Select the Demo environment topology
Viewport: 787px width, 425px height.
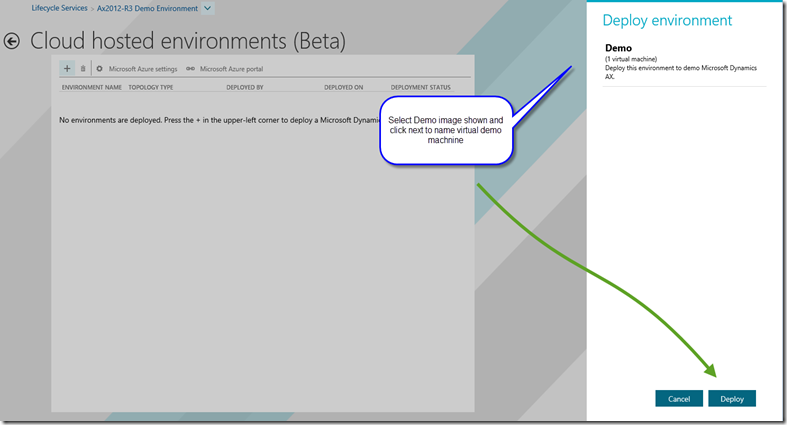tap(684, 62)
